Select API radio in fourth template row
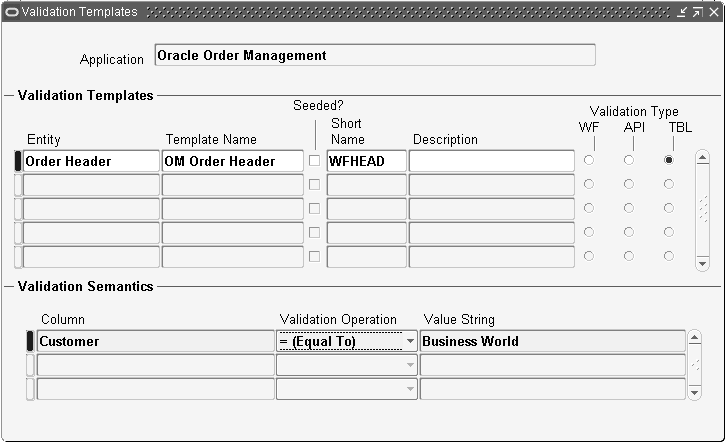The image size is (725, 442). 629,232
